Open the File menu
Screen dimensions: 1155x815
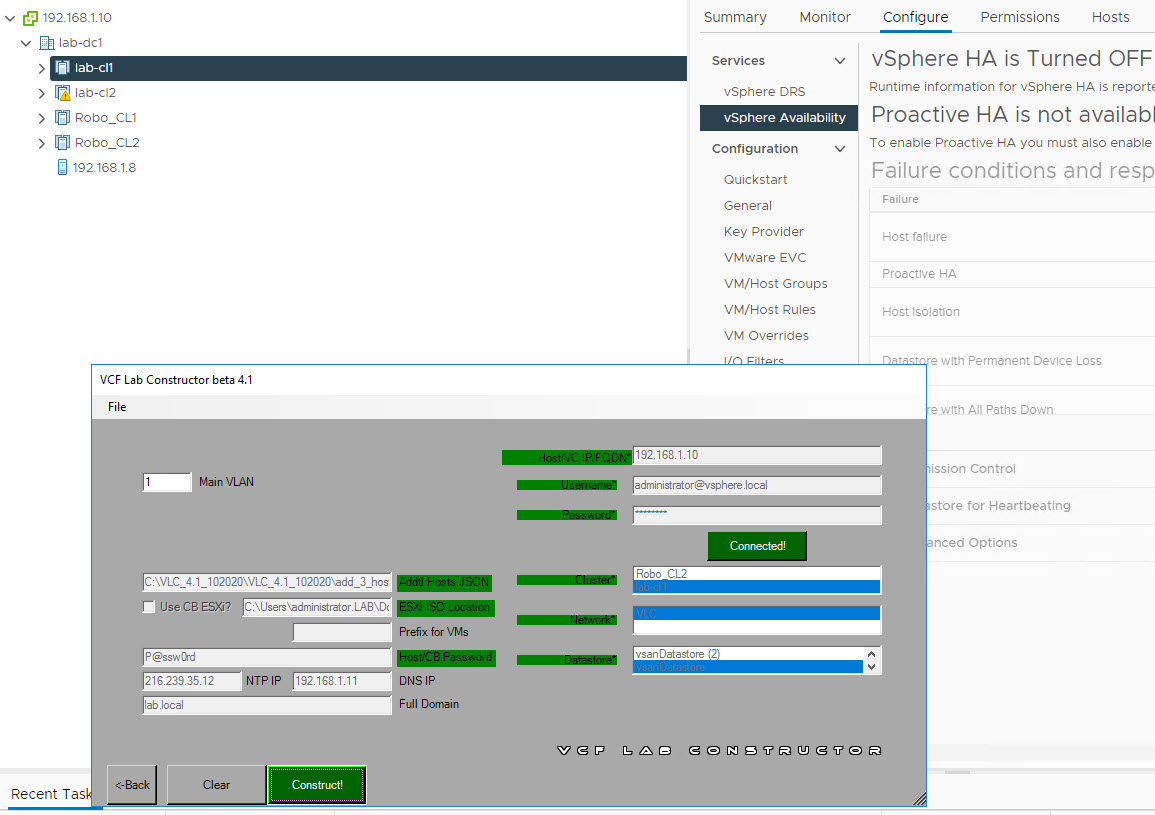[x=117, y=407]
